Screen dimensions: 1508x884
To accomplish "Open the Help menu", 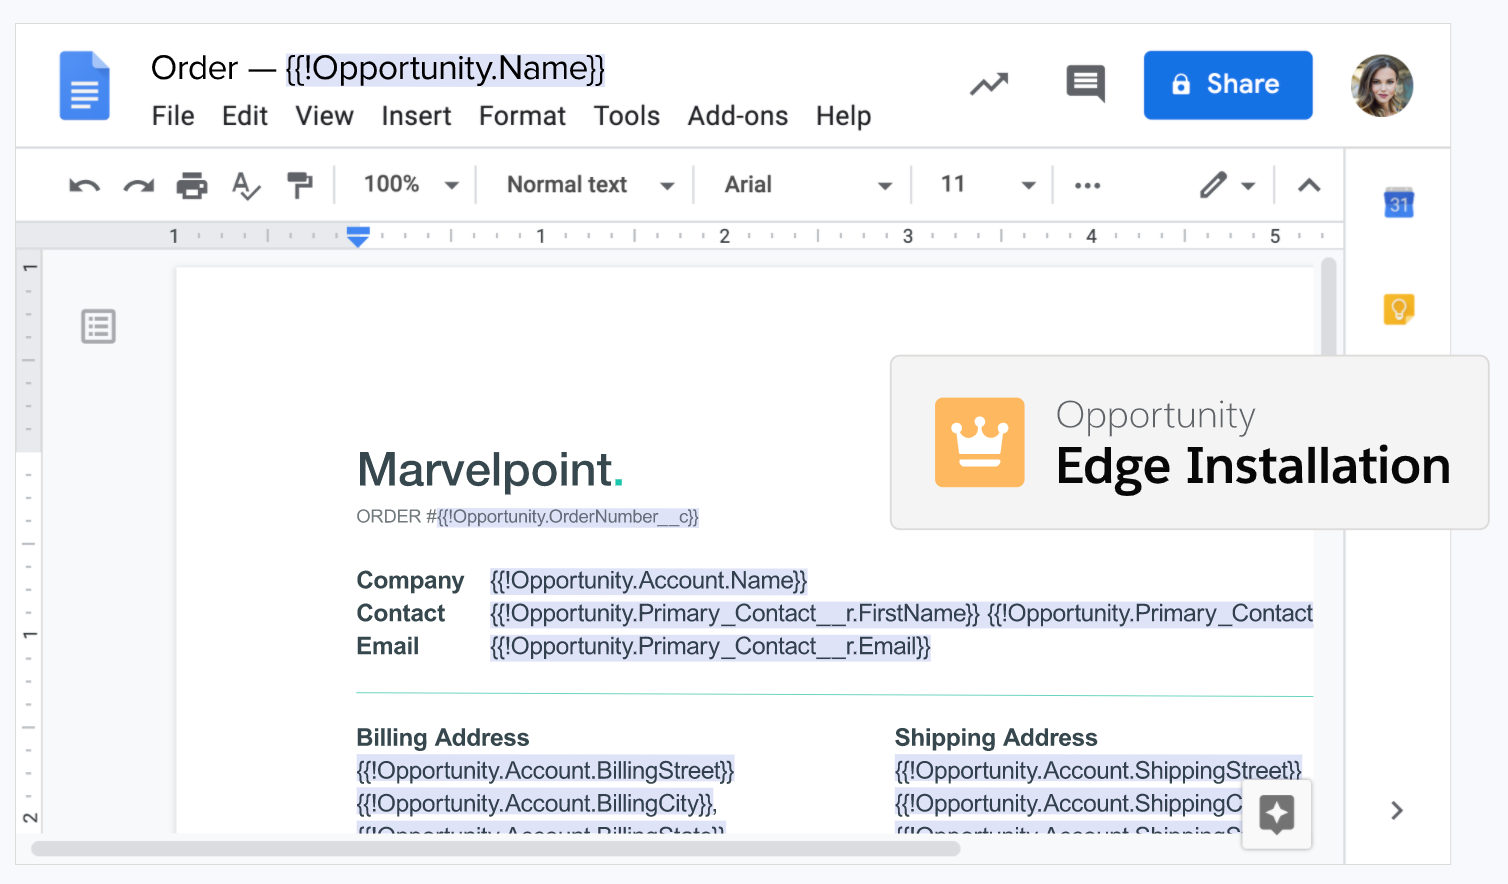I will [844, 116].
